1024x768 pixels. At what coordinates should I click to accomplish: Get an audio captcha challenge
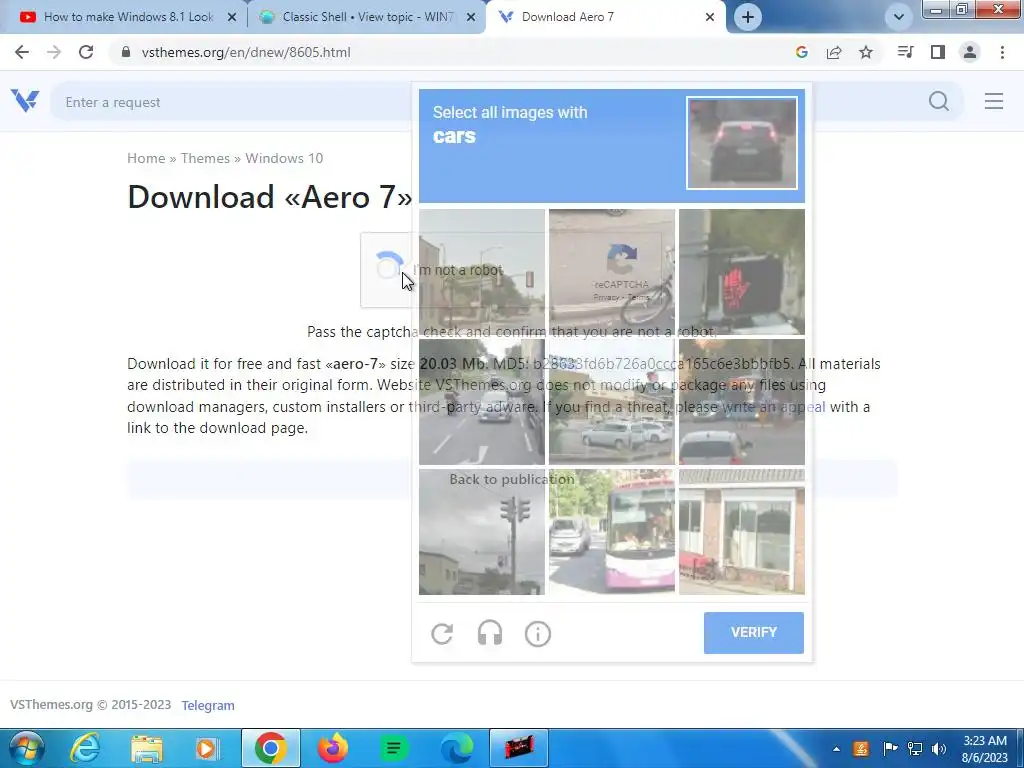point(490,633)
